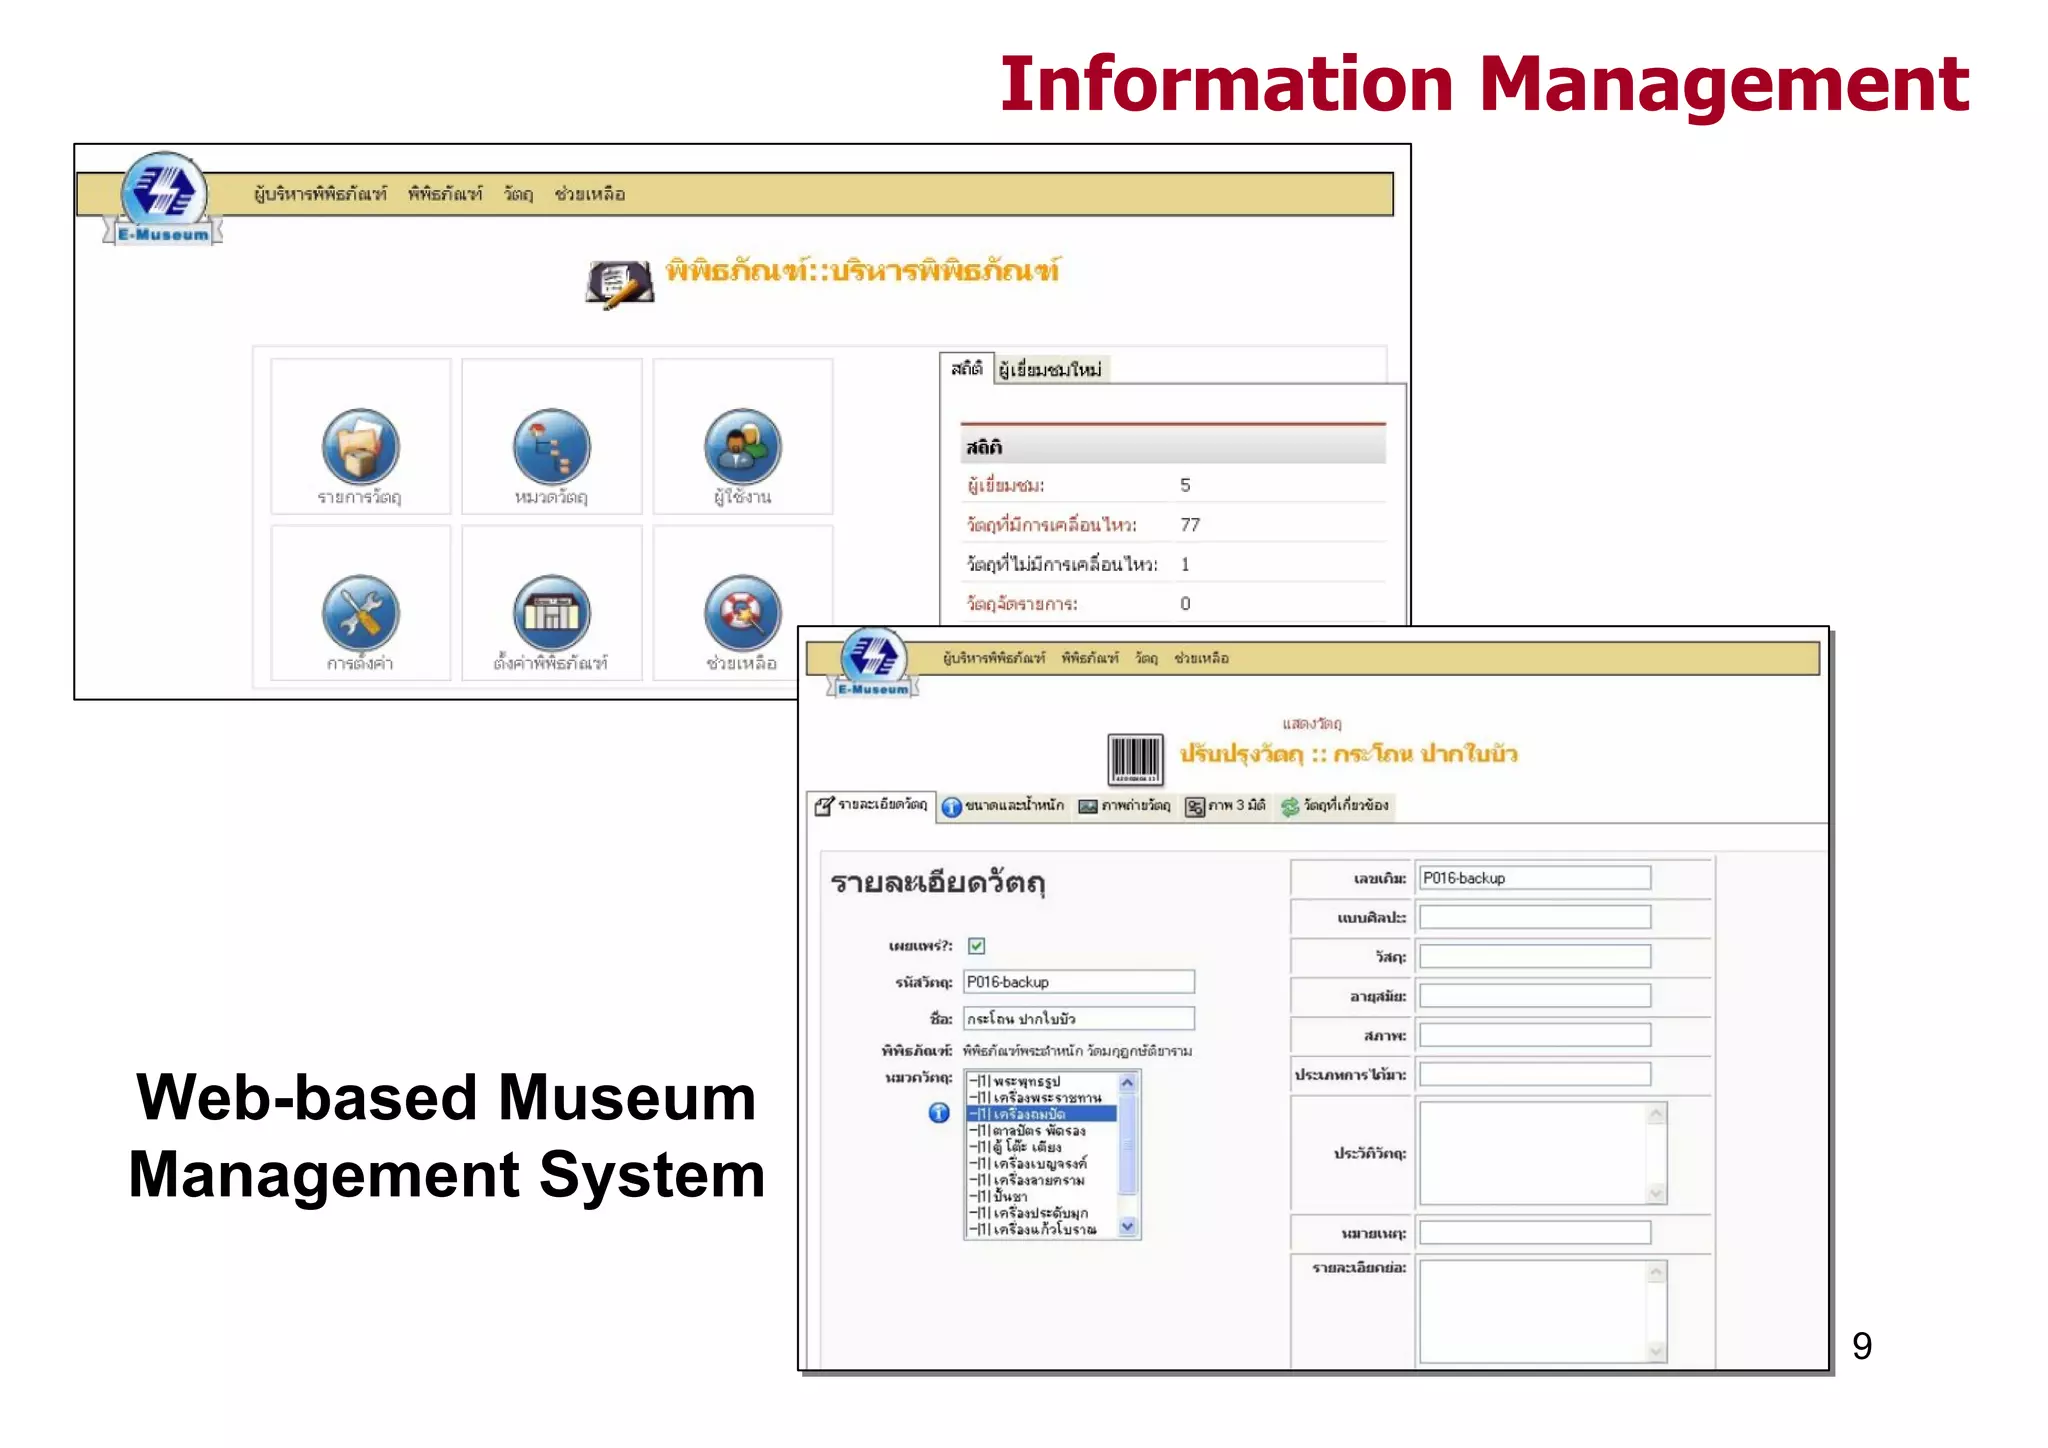Image resolution: width=2048 pixels, height=1448 pixels.
Task: Switch to the สถิติ statistics tab
Action: click(966, 368)
